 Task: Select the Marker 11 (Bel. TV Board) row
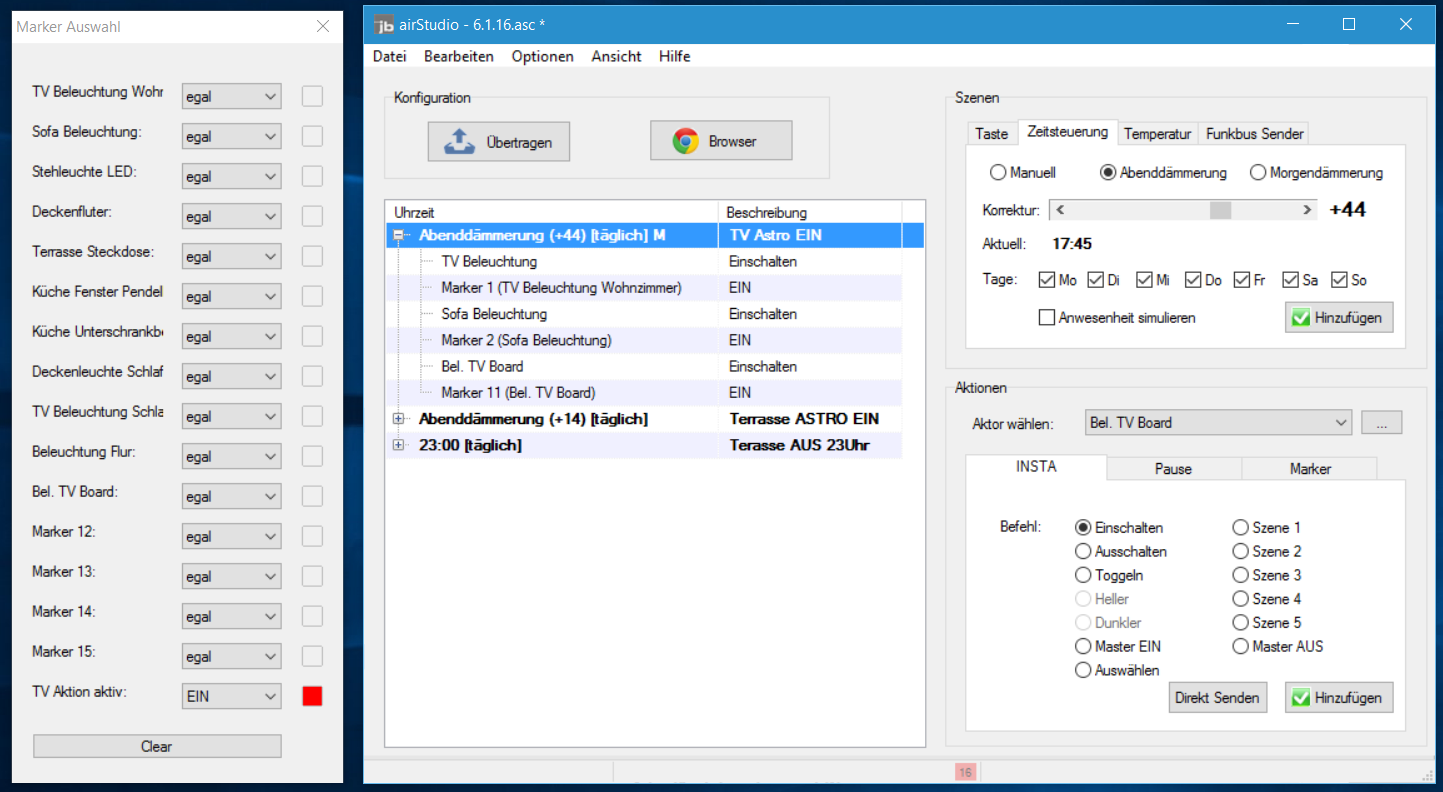pyautogui.click(x=517, y=393)
